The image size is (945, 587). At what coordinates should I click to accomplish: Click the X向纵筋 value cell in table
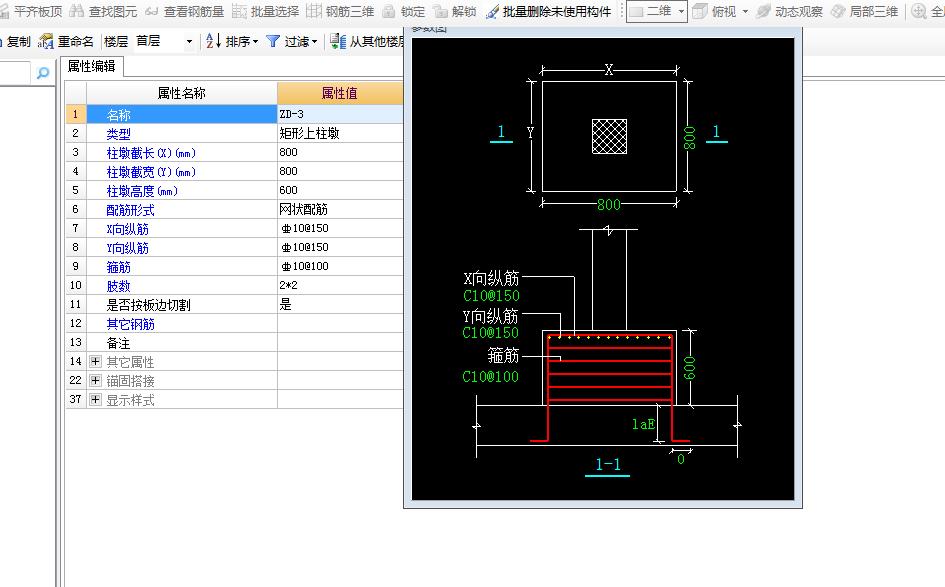[340, 228]
